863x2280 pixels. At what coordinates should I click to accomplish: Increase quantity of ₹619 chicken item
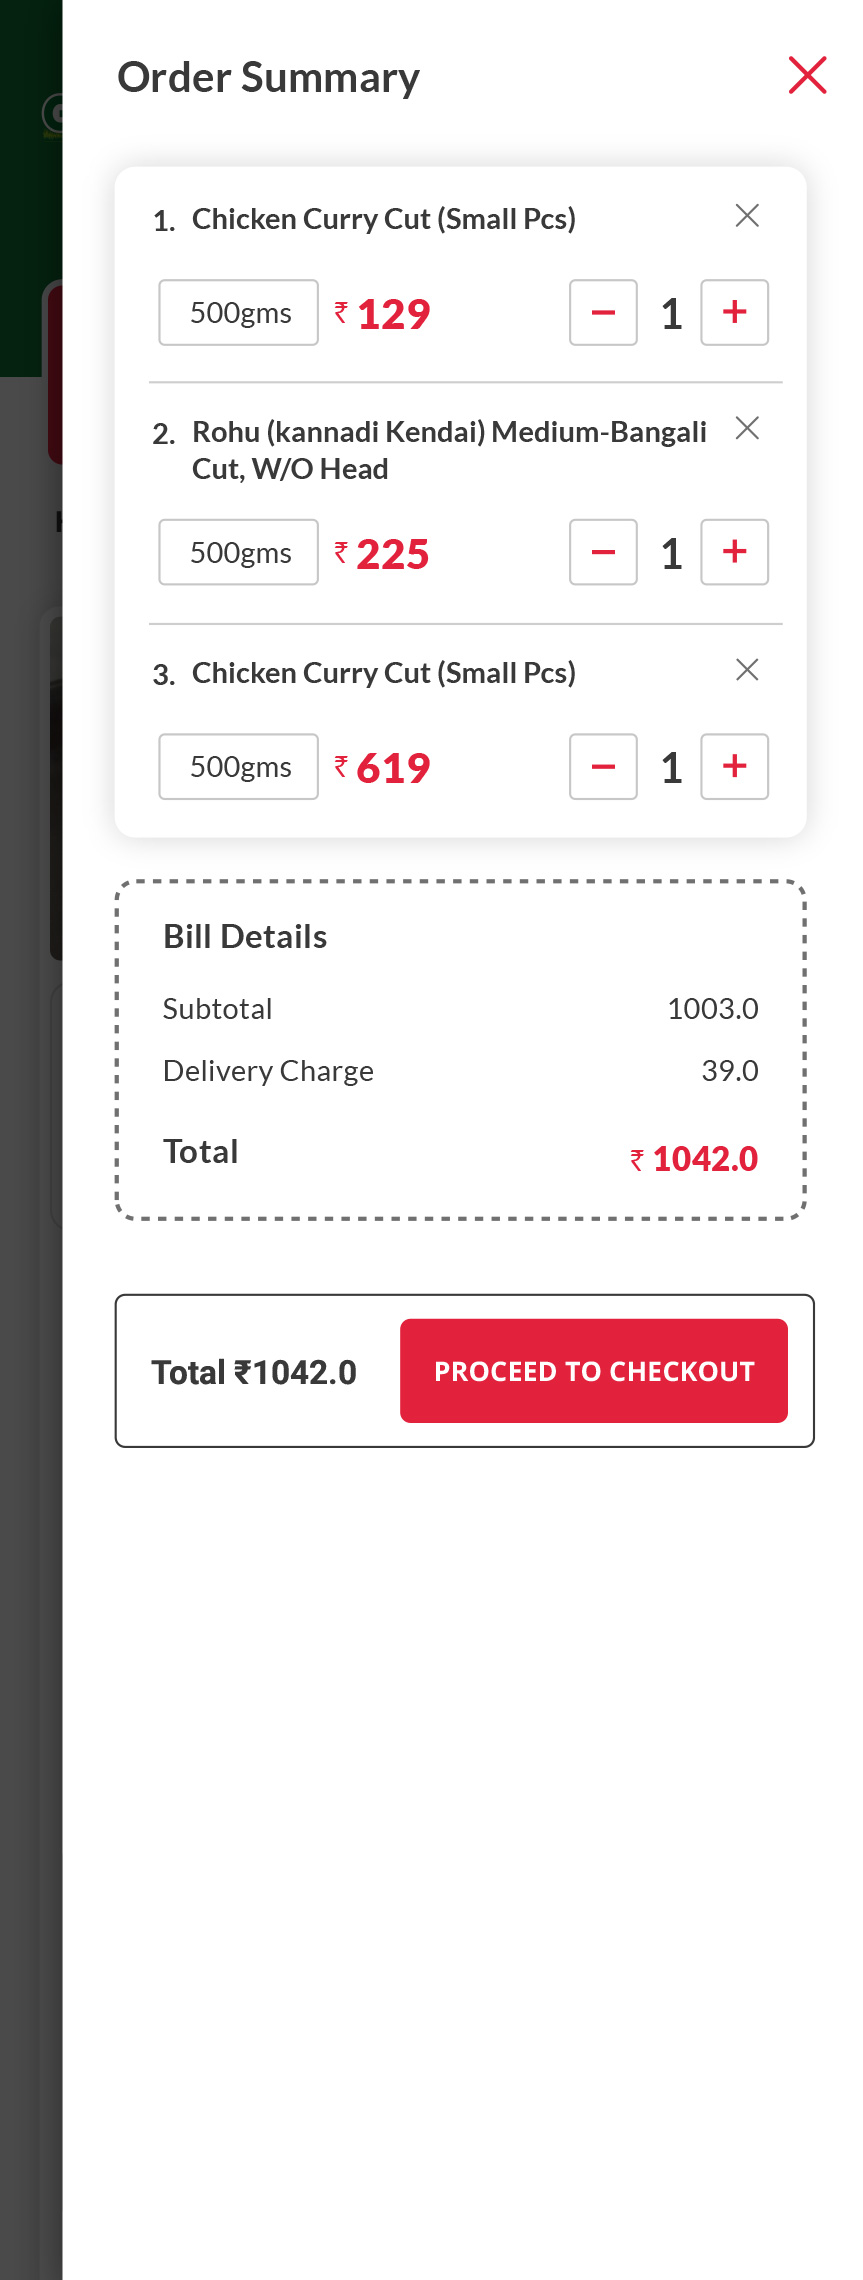tap(734, 767)
